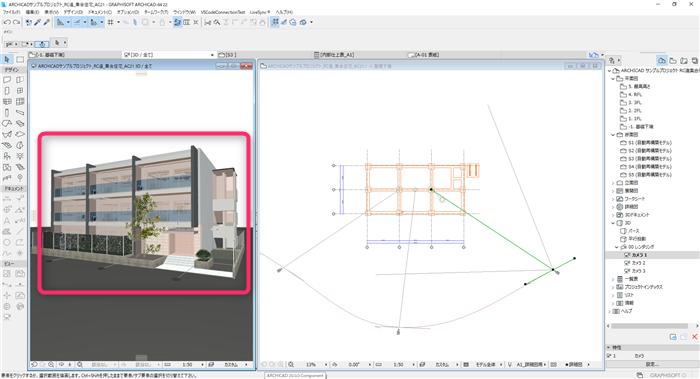Click the navigator horizontal scrollbar
The width and height of the screenshot is (700, 379).
click(652, 326)
